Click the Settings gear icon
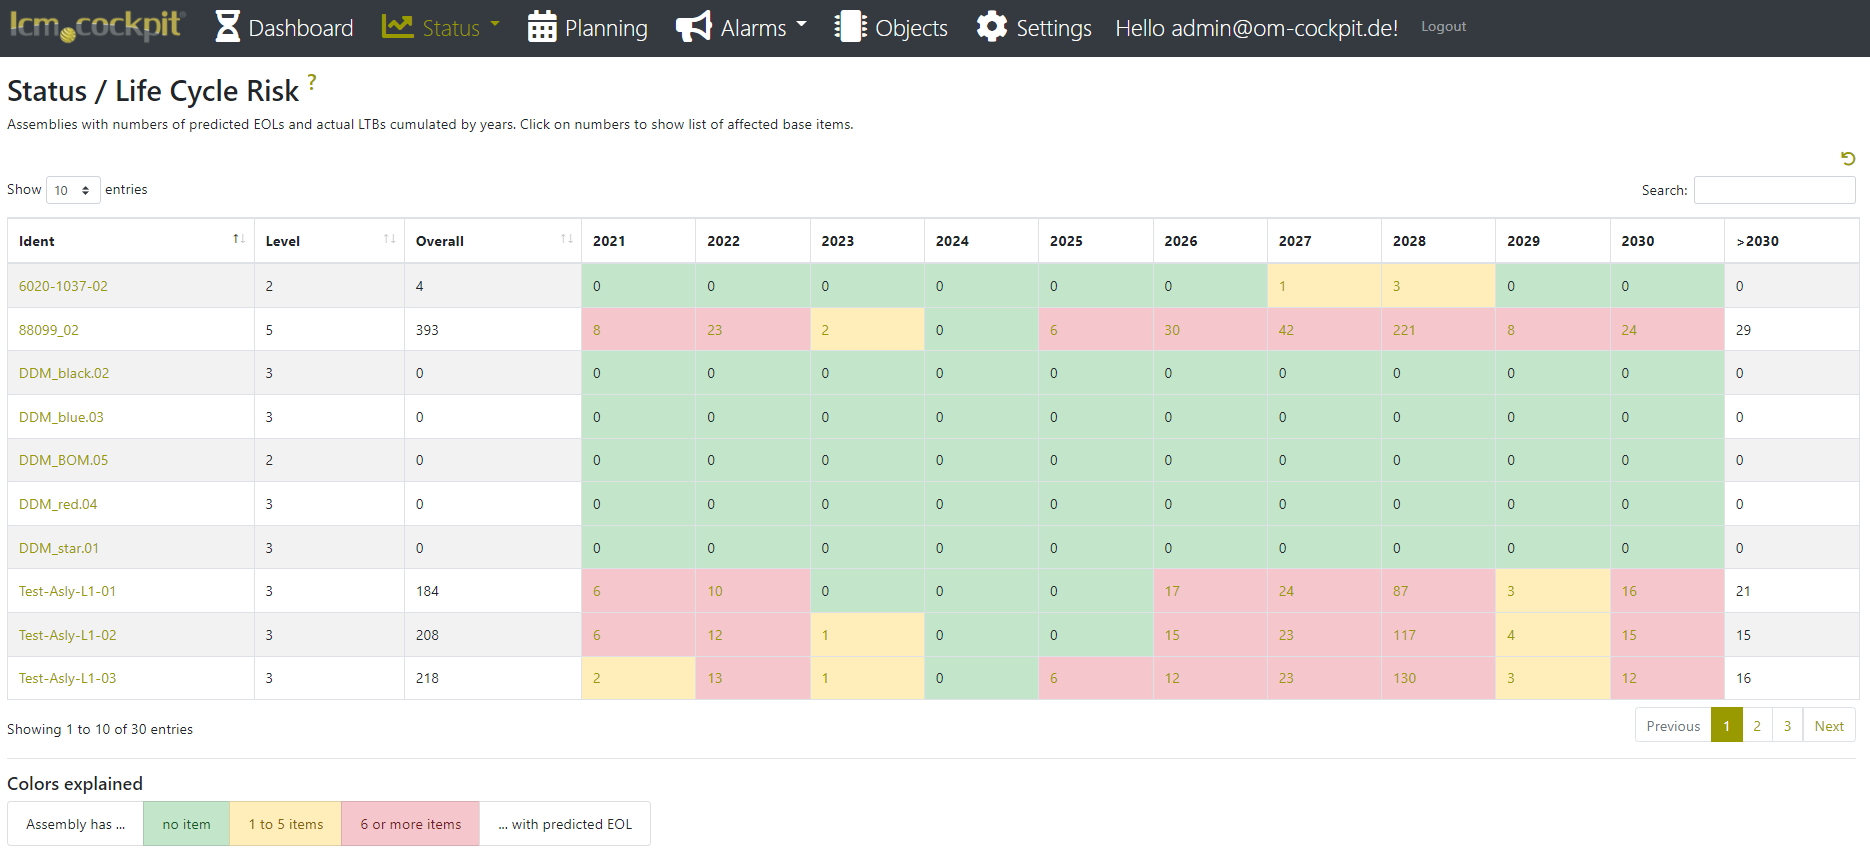 pos(991,27)
